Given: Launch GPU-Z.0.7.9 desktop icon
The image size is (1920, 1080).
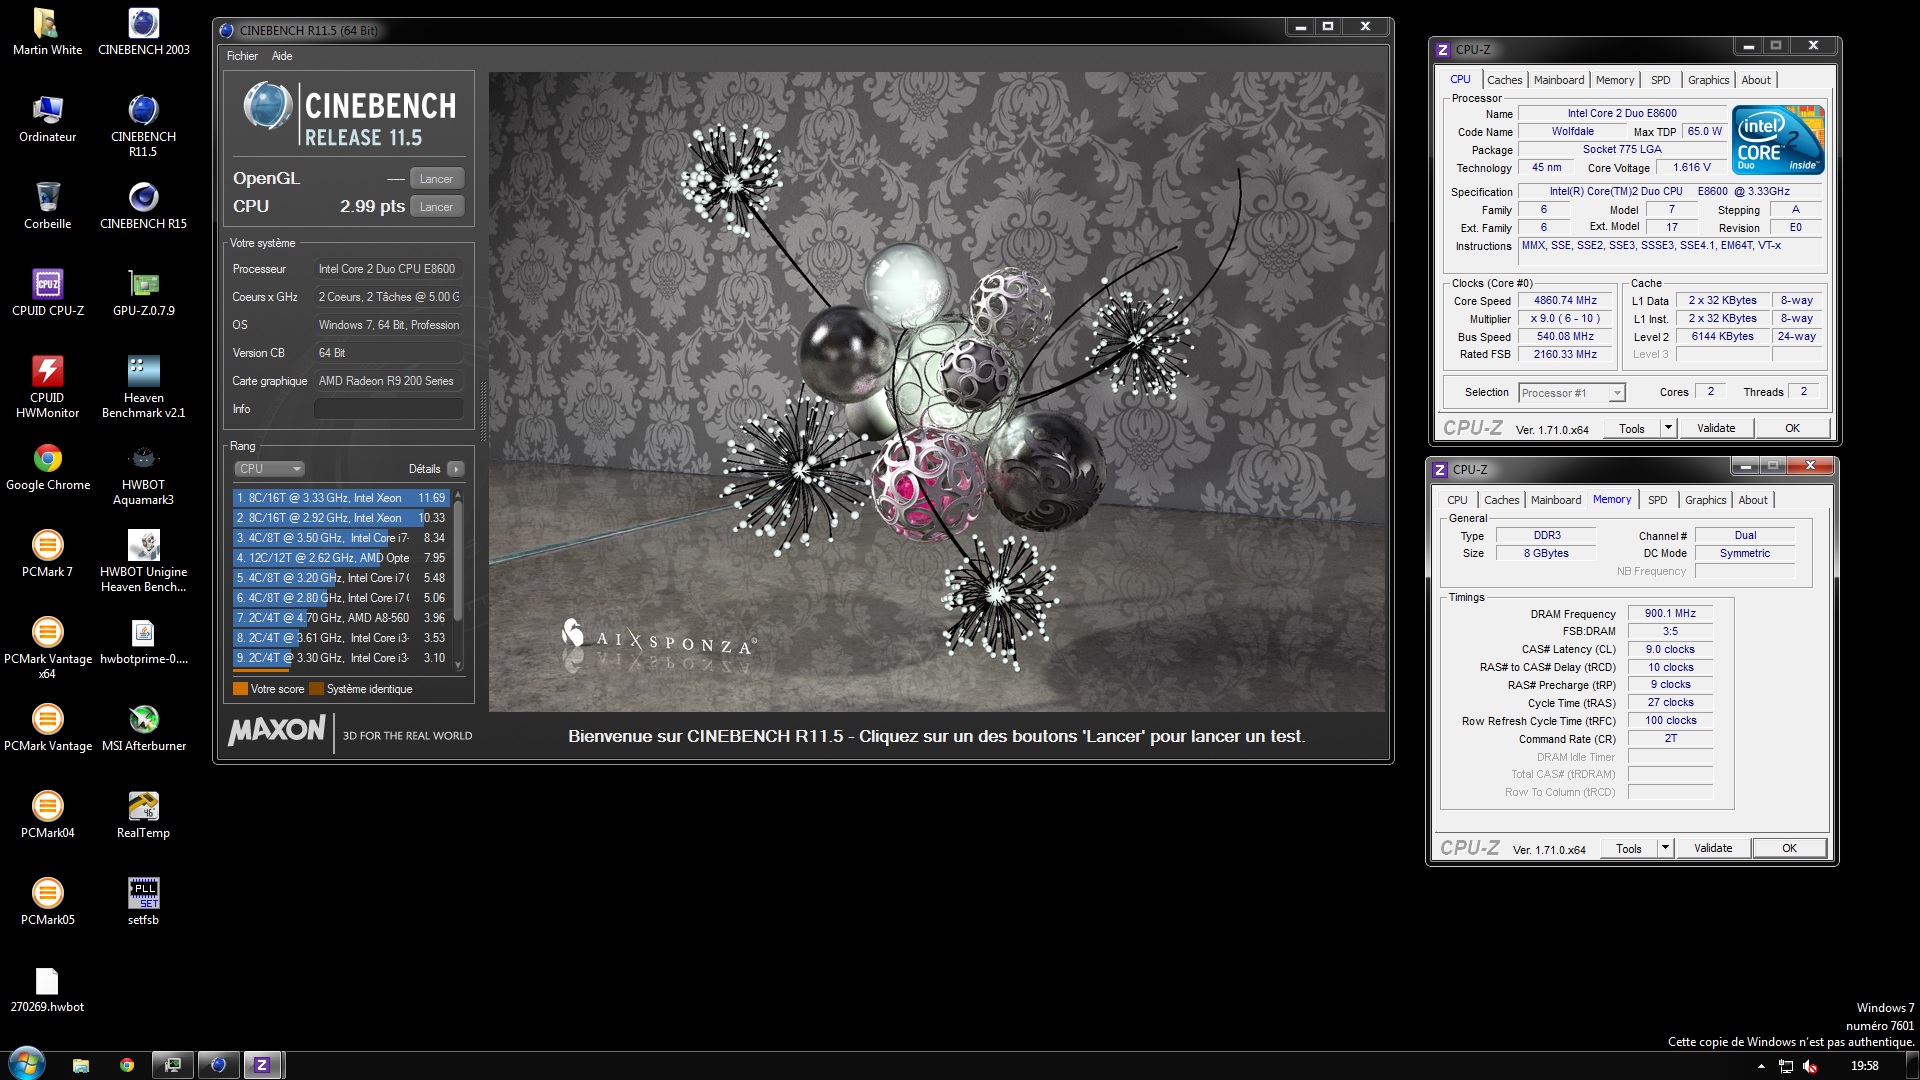Looking at the screenshot, I should pos(143,293).
